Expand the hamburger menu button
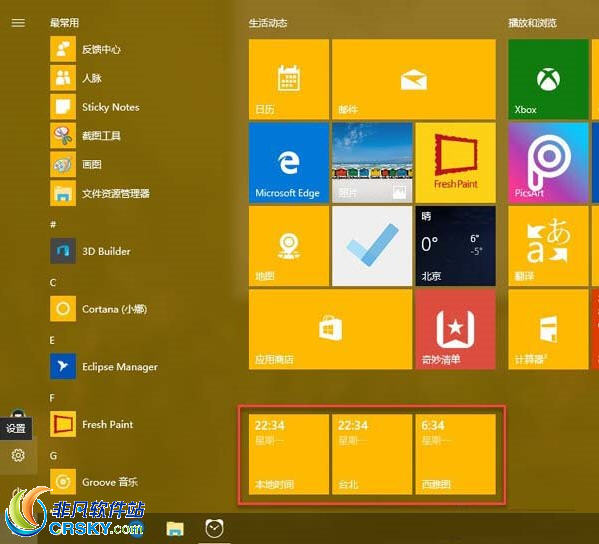The width and height of the screenshot is (599, 544). [x=18, y=23]
